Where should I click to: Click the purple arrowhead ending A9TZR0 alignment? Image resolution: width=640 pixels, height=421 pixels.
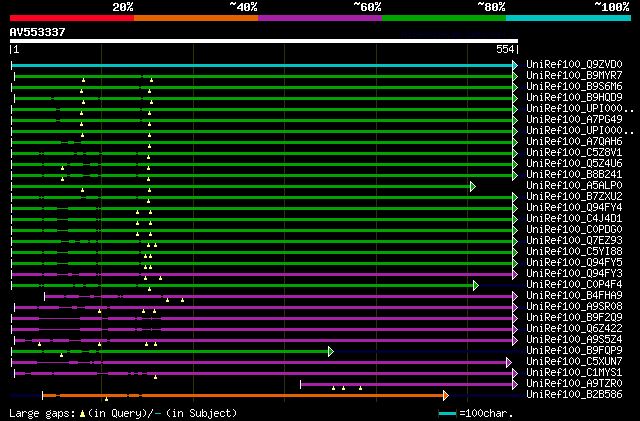point(515,384)
